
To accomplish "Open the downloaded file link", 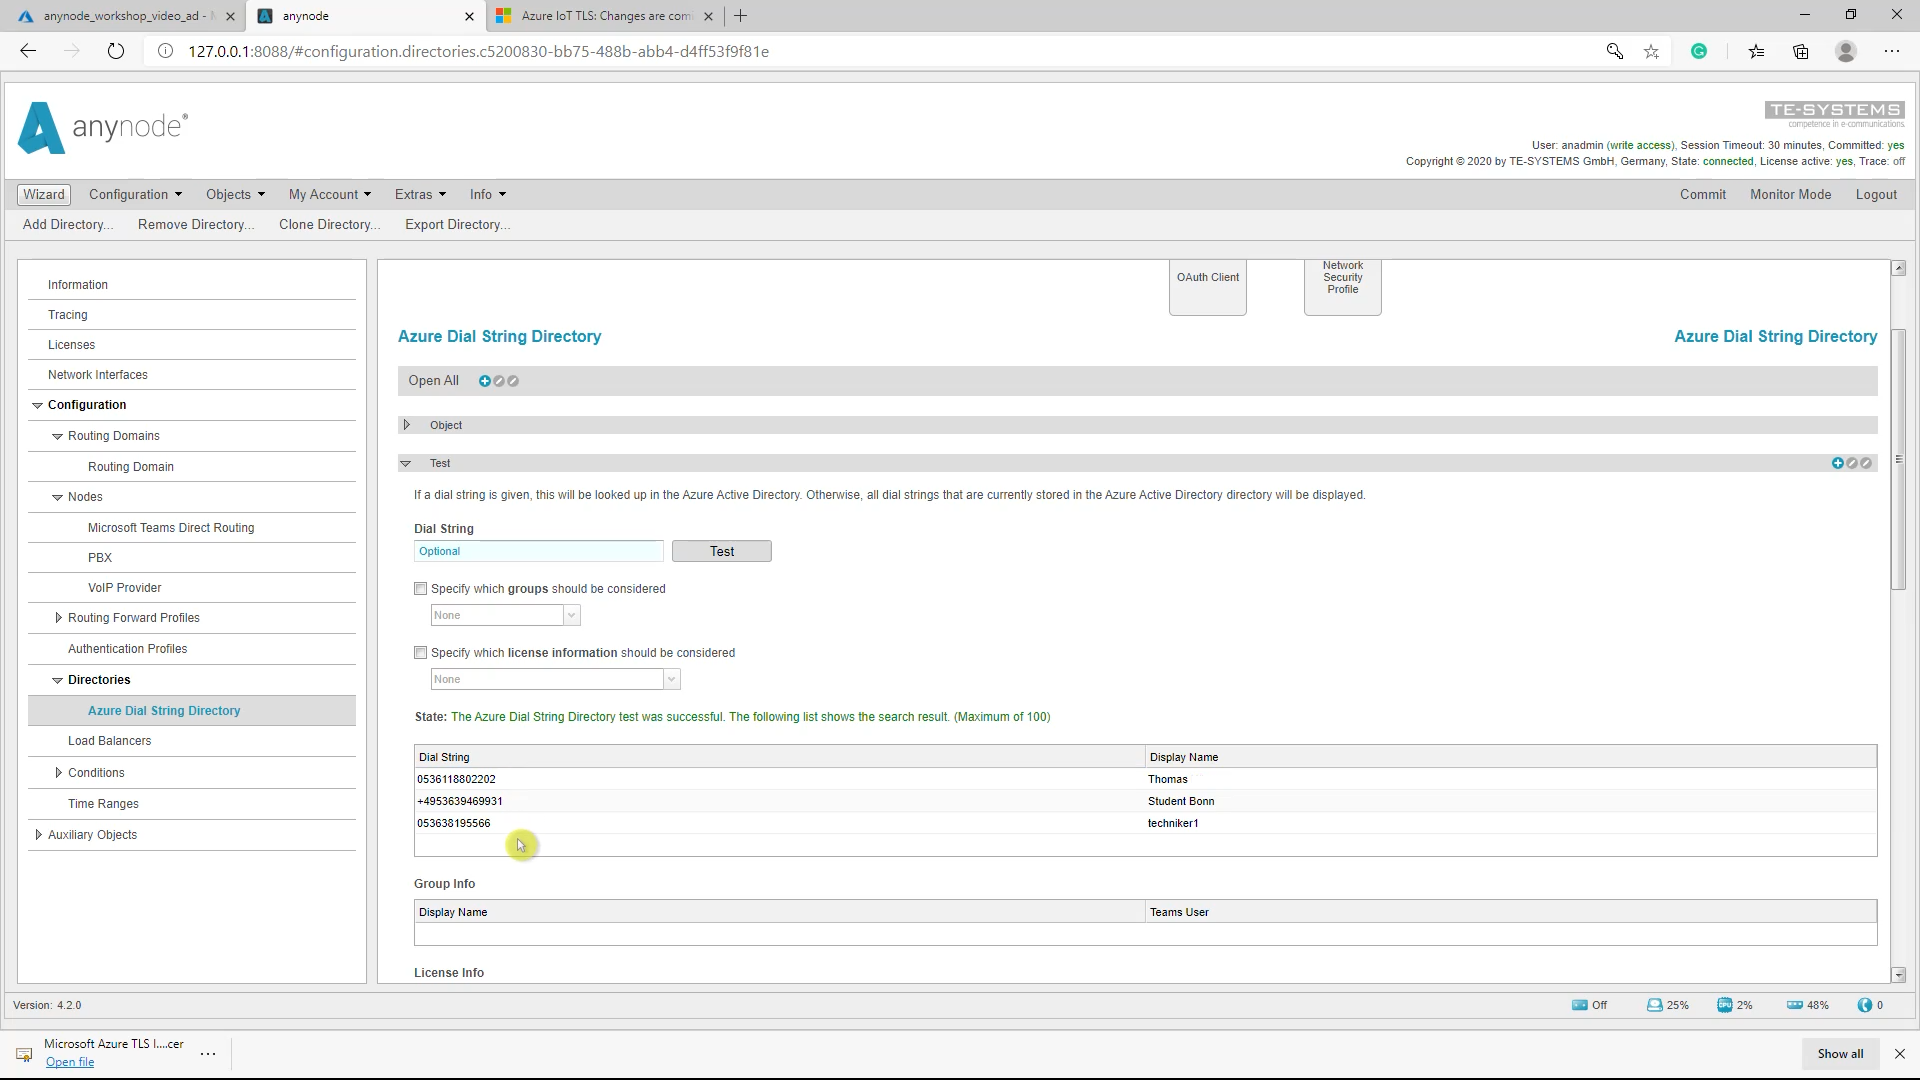I will pyautogui.click(x=70, y=1062).
